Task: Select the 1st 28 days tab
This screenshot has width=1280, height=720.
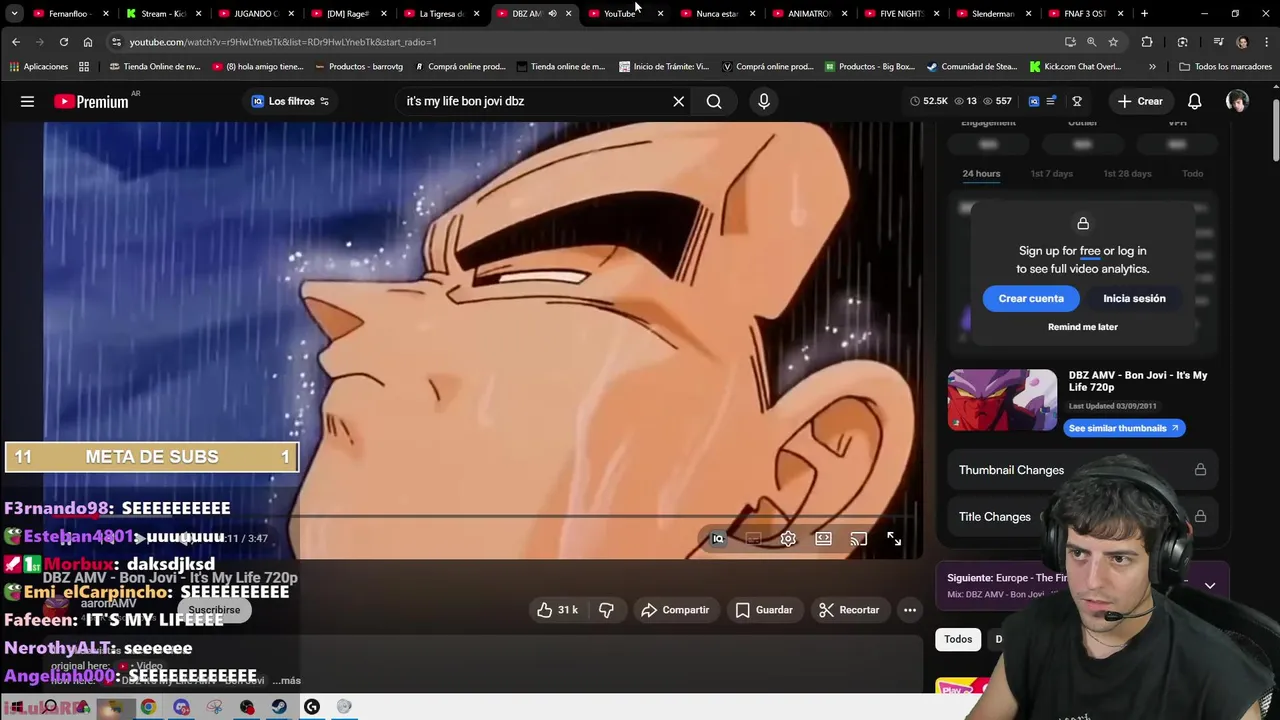Action: coord(1127,173)
